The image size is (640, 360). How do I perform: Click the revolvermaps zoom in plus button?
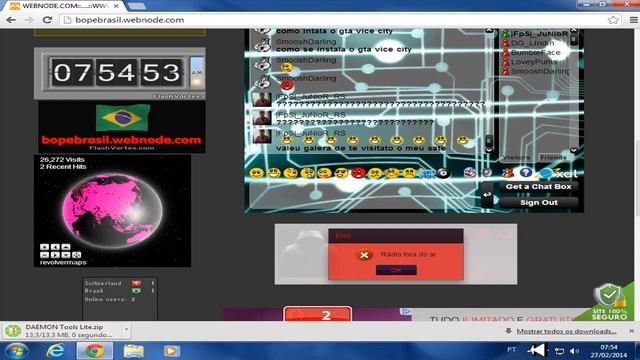pos(44,247)
